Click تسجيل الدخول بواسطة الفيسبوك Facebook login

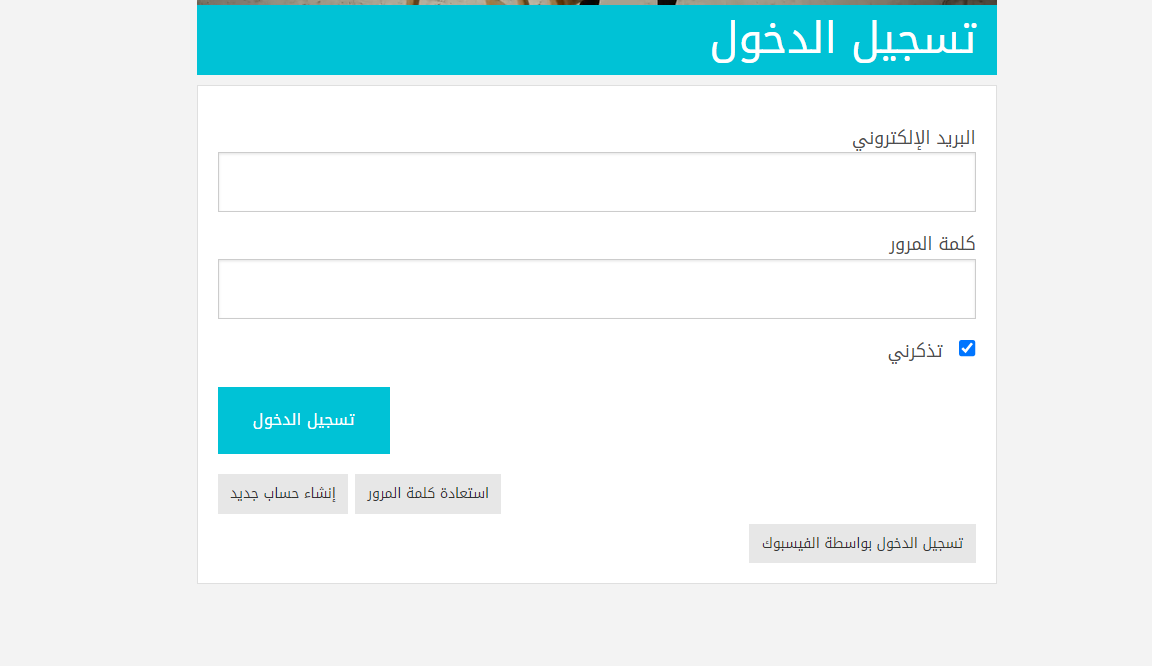[862, 543]
